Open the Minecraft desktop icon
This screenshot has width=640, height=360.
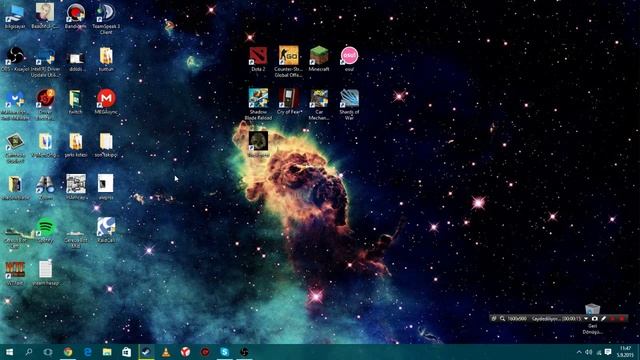tap(319, 56)
